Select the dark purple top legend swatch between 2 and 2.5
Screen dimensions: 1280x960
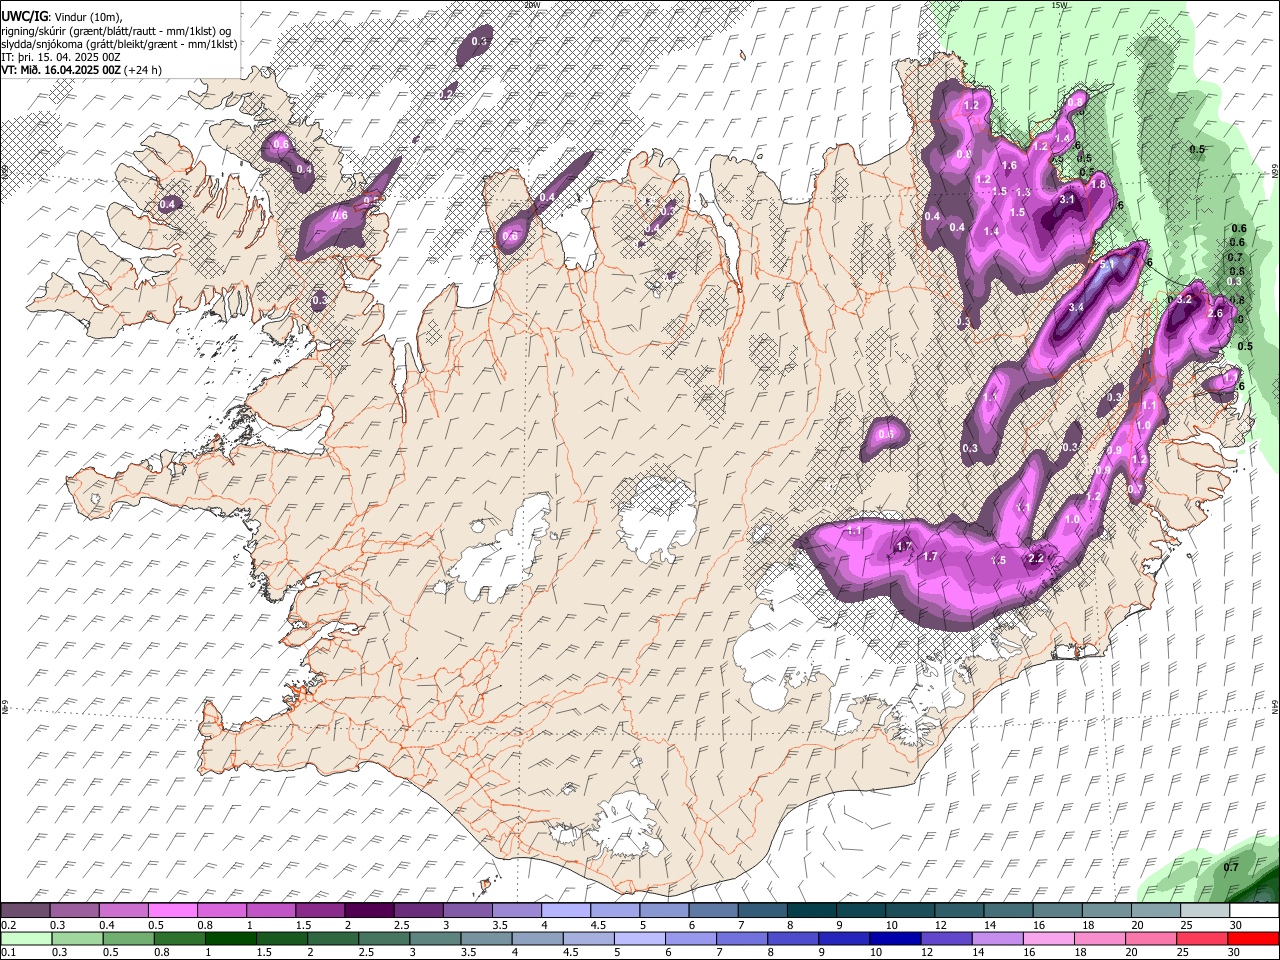[x=368, y=911]
